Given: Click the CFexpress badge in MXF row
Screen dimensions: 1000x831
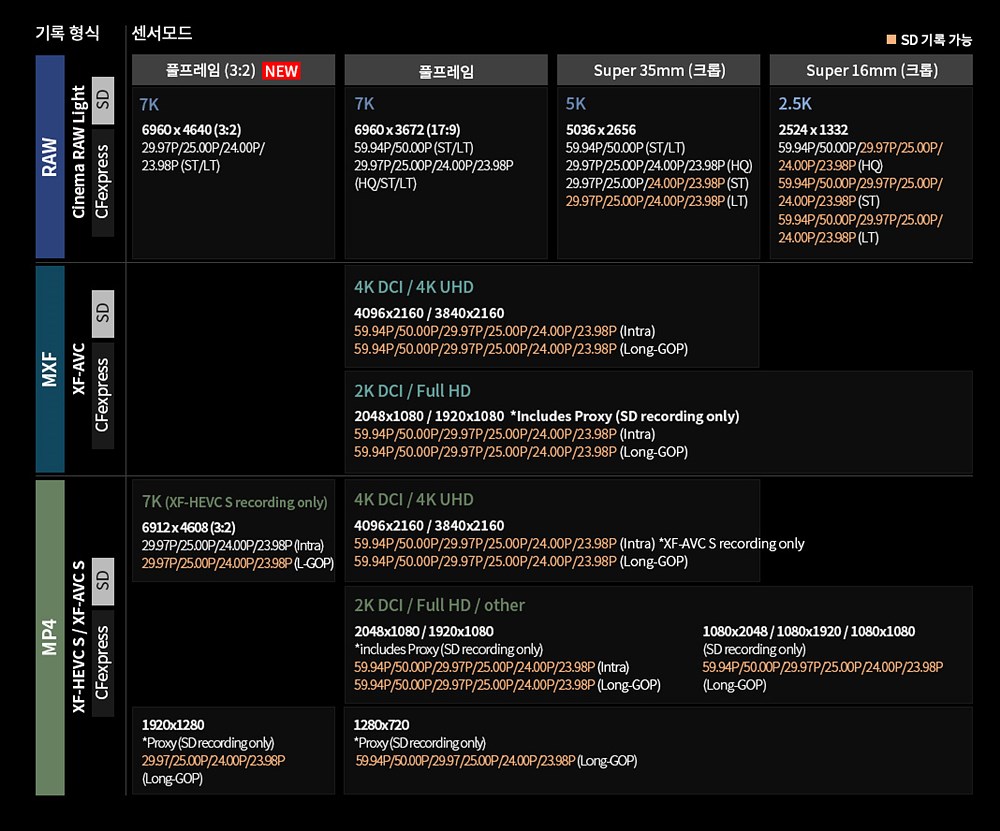Looking at the screenshot, I should 103,395.
